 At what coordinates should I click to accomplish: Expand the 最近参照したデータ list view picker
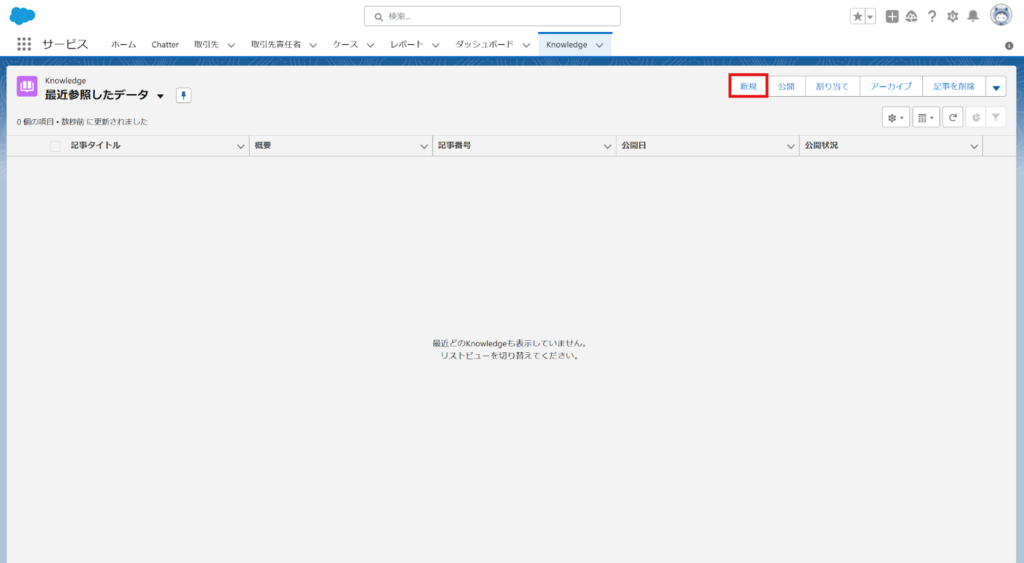pos(160,96)
